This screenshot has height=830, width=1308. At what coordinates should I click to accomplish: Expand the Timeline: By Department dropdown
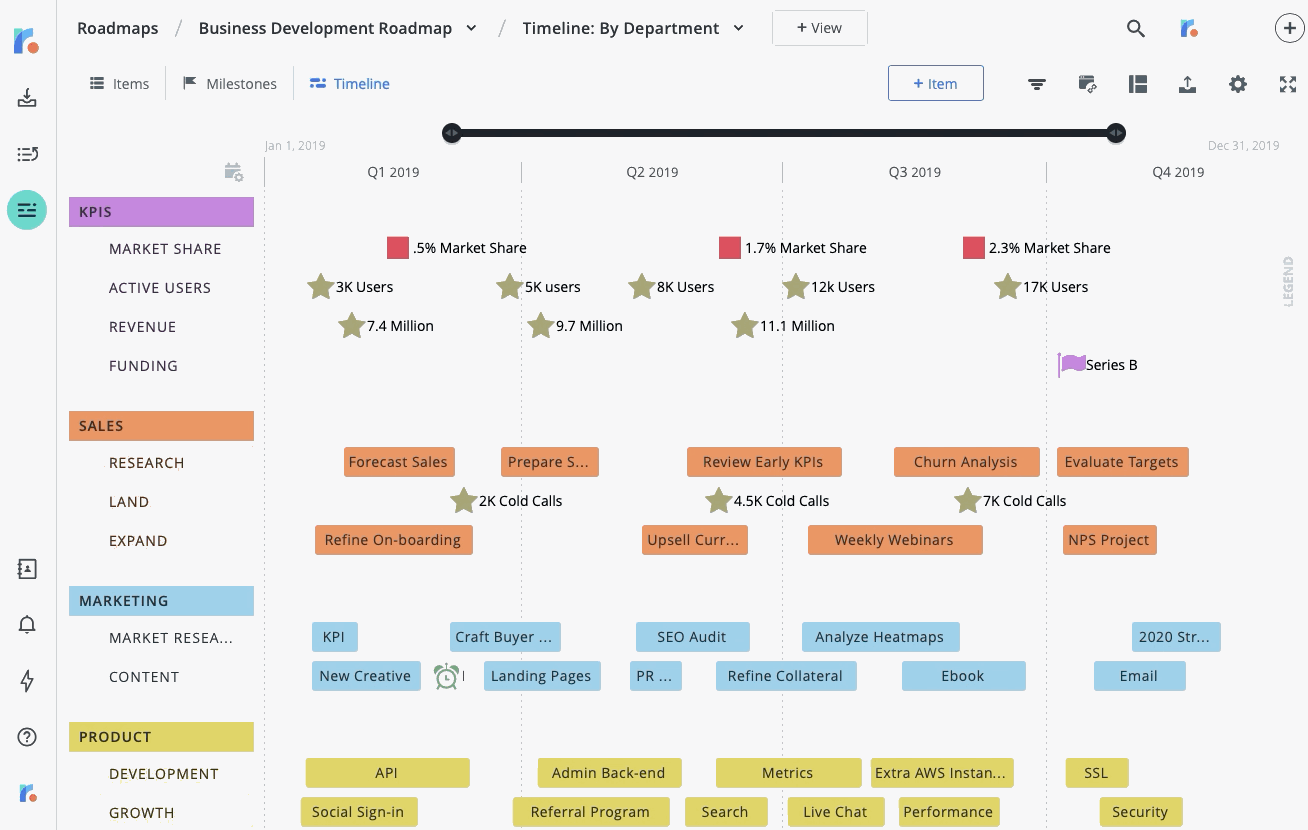click(x=738, y=28)
